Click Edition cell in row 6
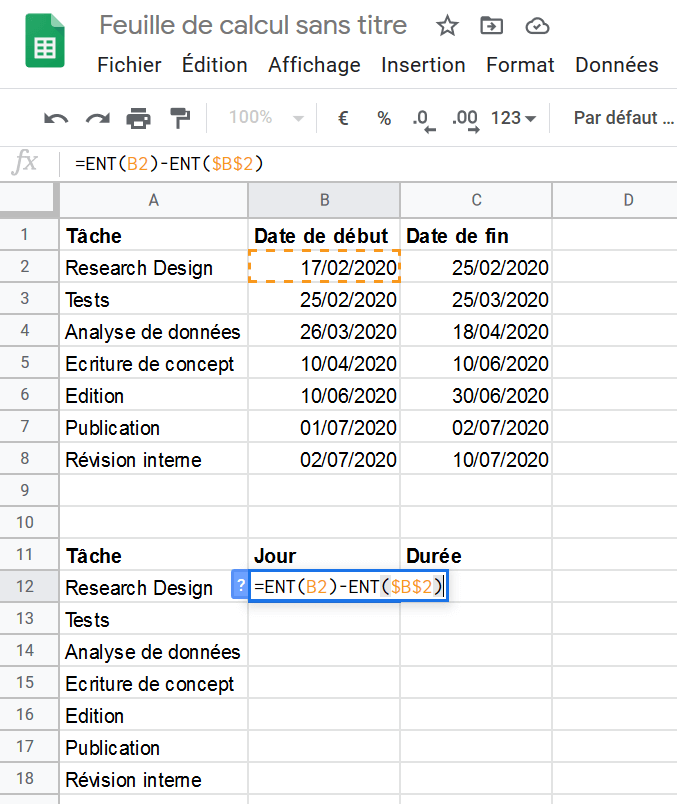 [153, 395]
